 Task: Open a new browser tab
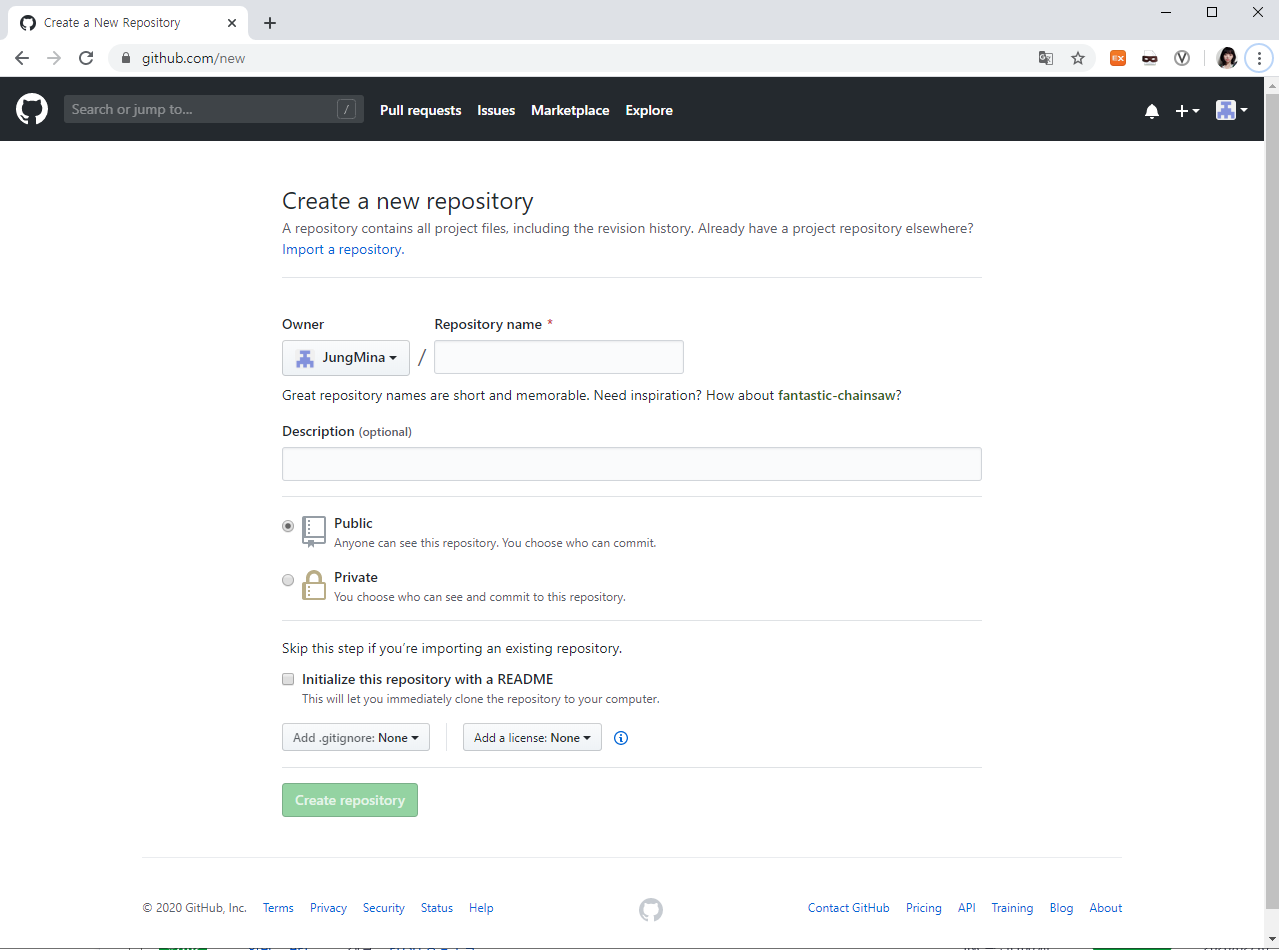click(x=269, y=23)
